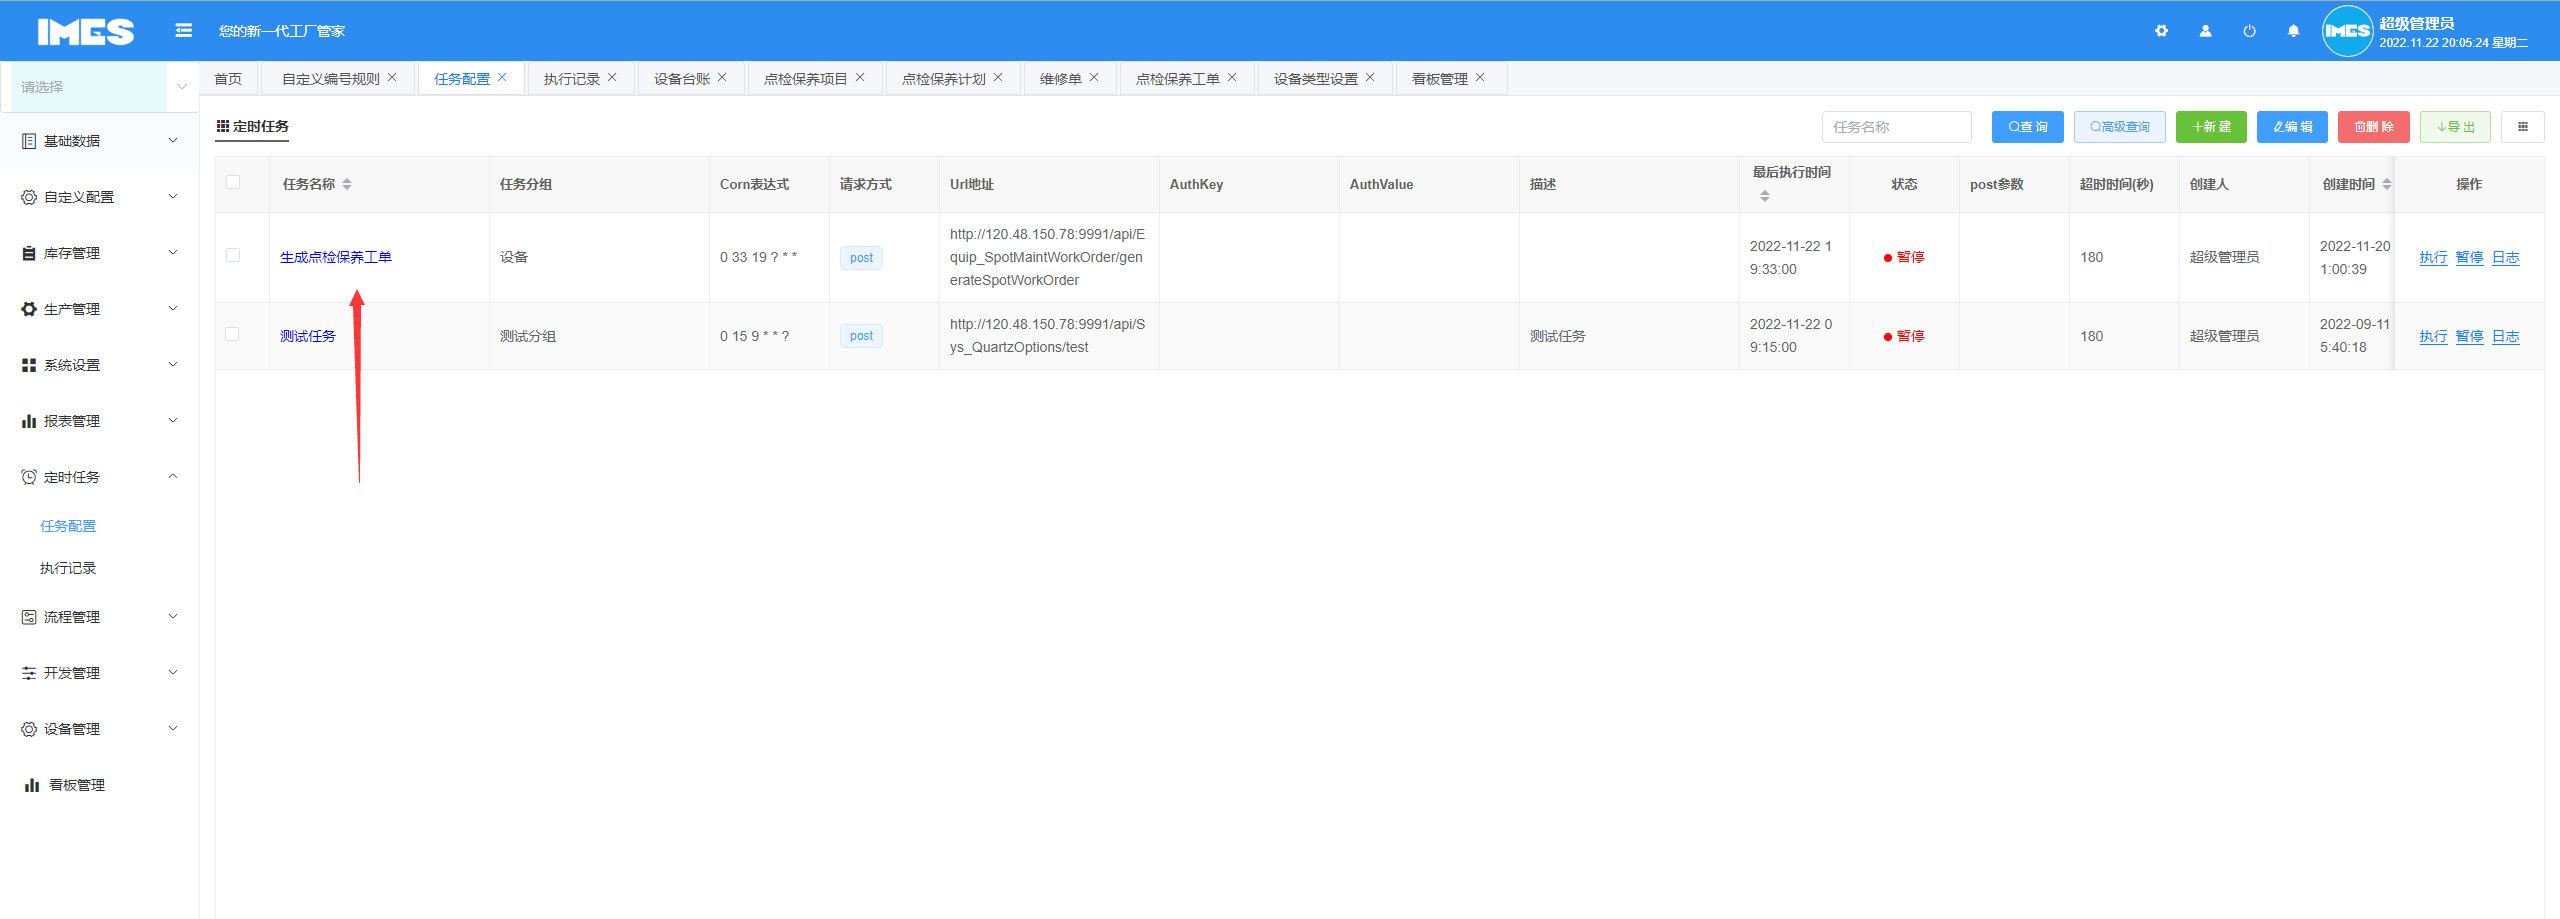Click the 基础数据 sidebar icon
This screenshot has width=2560, height=919.
tap(29, 141)
